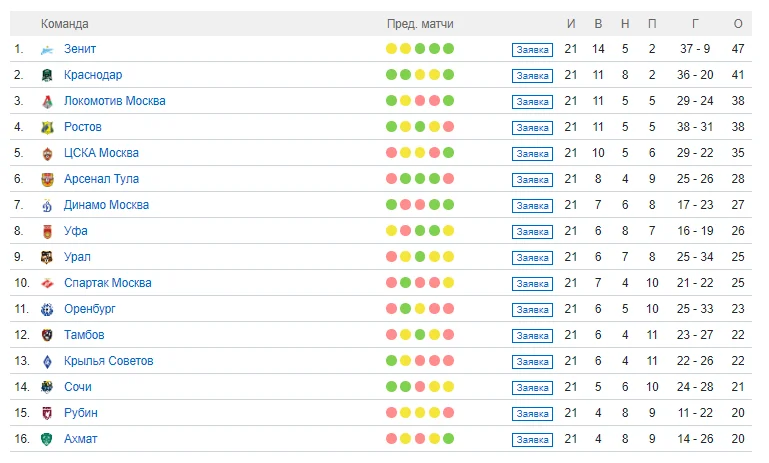Go to Локомотив Москва team page
The height and width of the screenshot is (463, 769).
pyautogui.click(x=115, y=101)
